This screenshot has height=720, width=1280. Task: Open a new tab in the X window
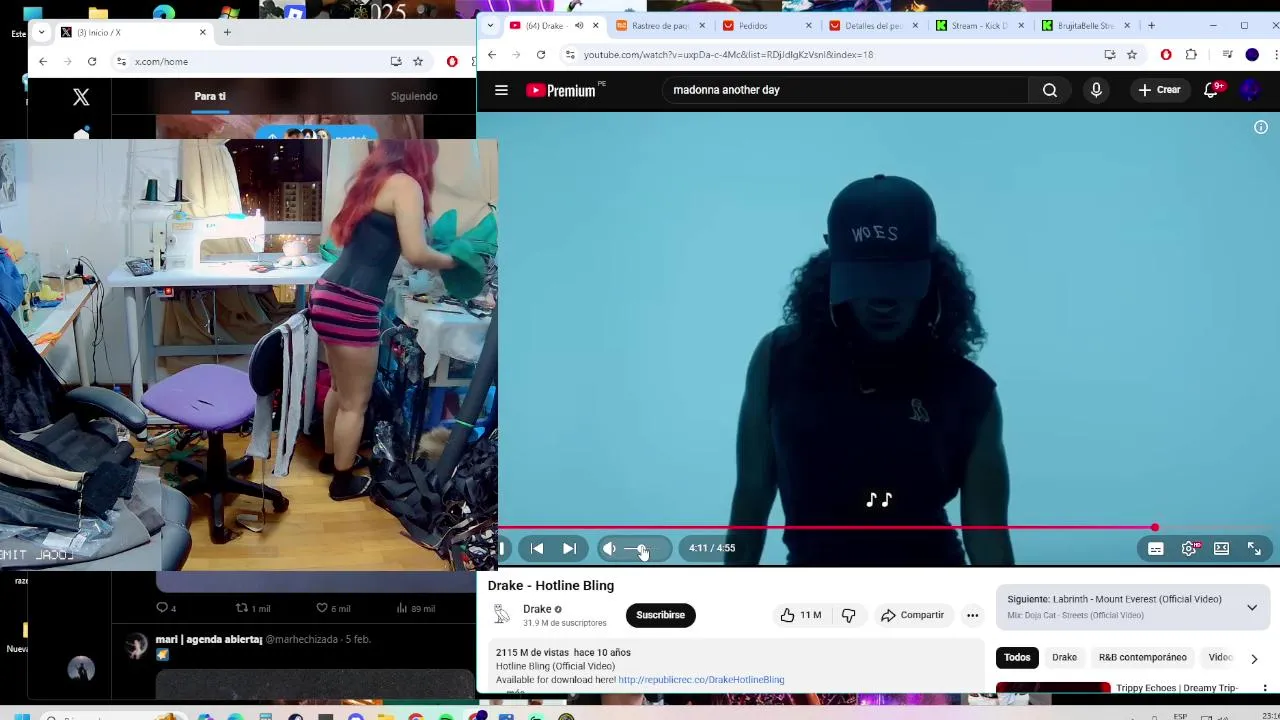tap(227, 32)
